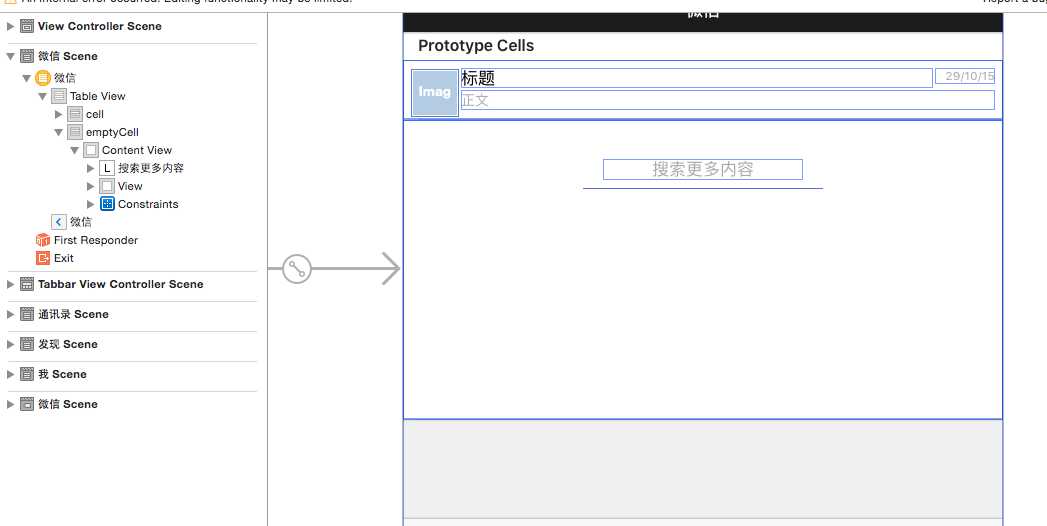The width and height of the screenshot is (1047, 526).
Task: Click the Tabbar View Controller Scene icon
Action: tap(27, 284)
